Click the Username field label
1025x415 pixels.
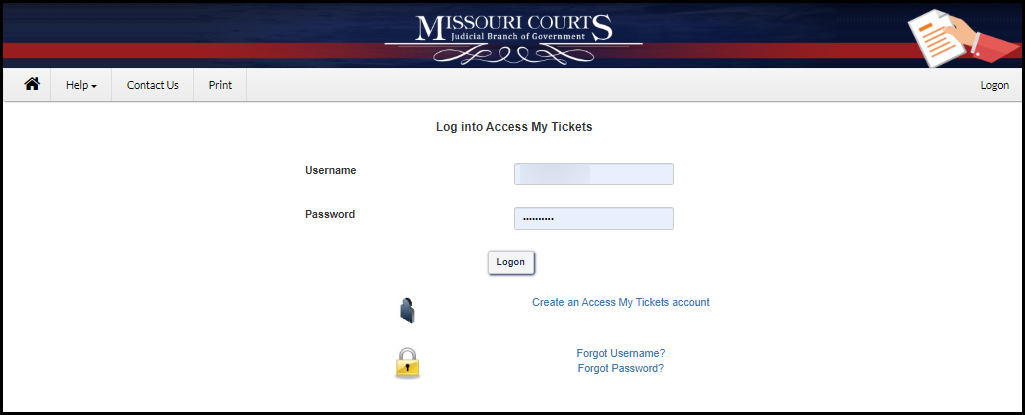[330, 170]
